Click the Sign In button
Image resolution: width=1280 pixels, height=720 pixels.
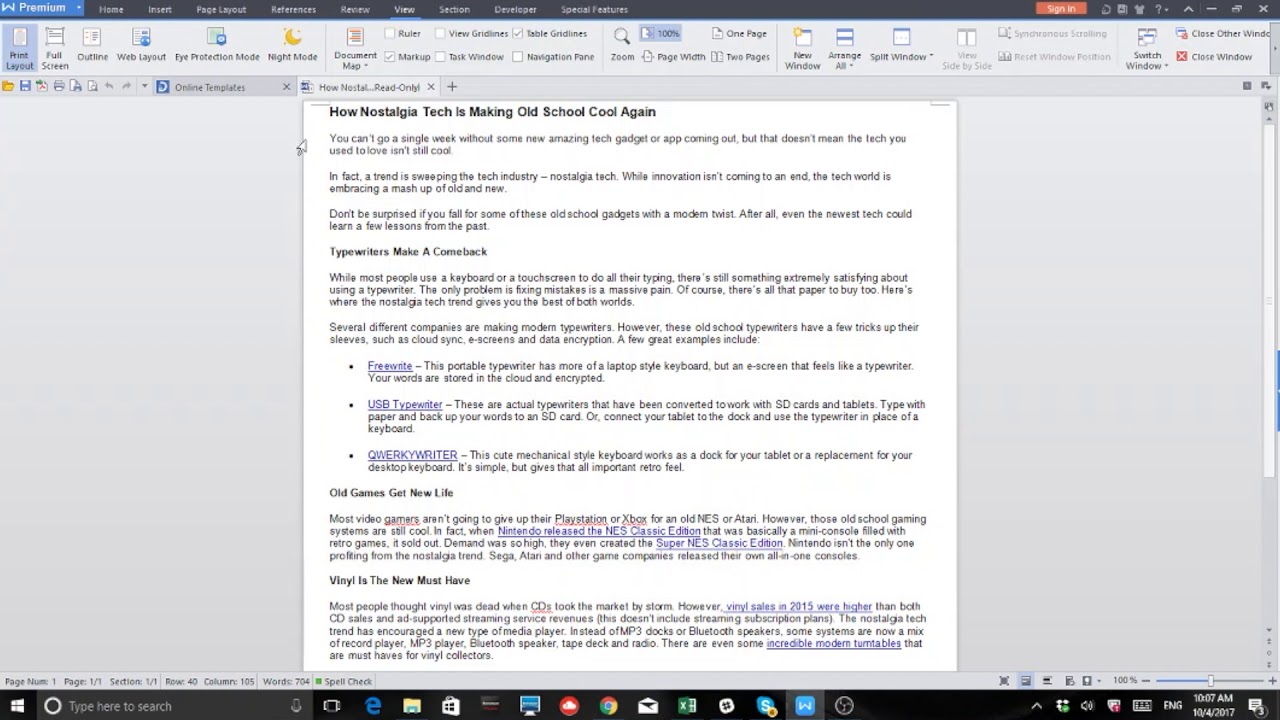click(1061, 9)
